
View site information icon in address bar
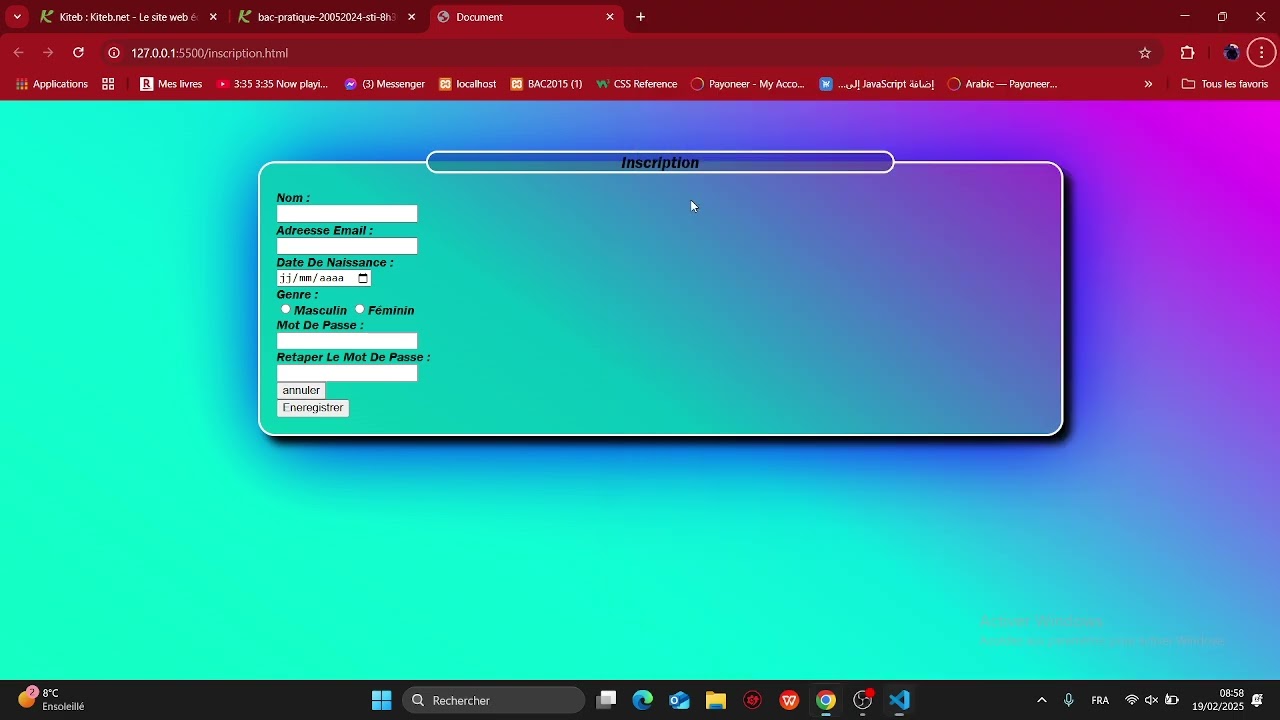click(114, 53)
